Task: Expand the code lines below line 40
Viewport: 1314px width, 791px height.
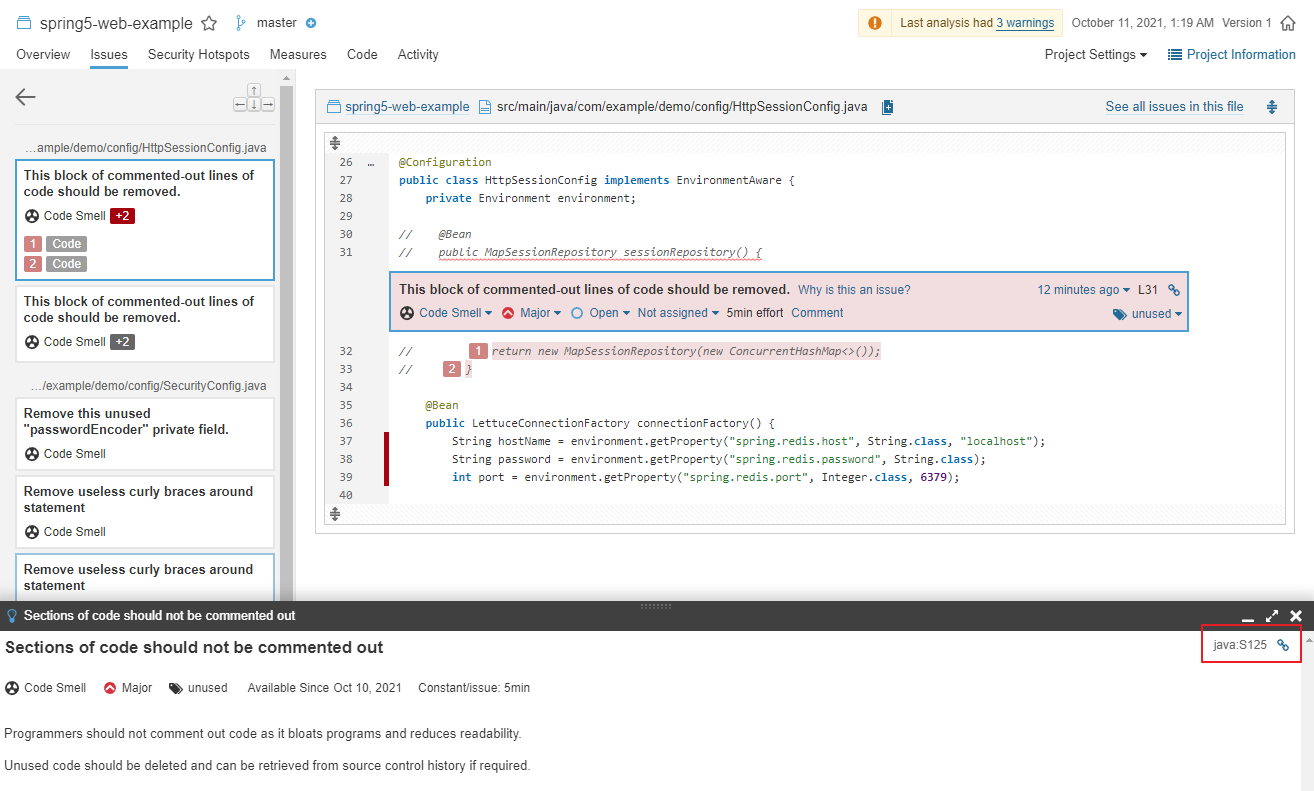Action: pyautogui.click(x=336, y=514)
